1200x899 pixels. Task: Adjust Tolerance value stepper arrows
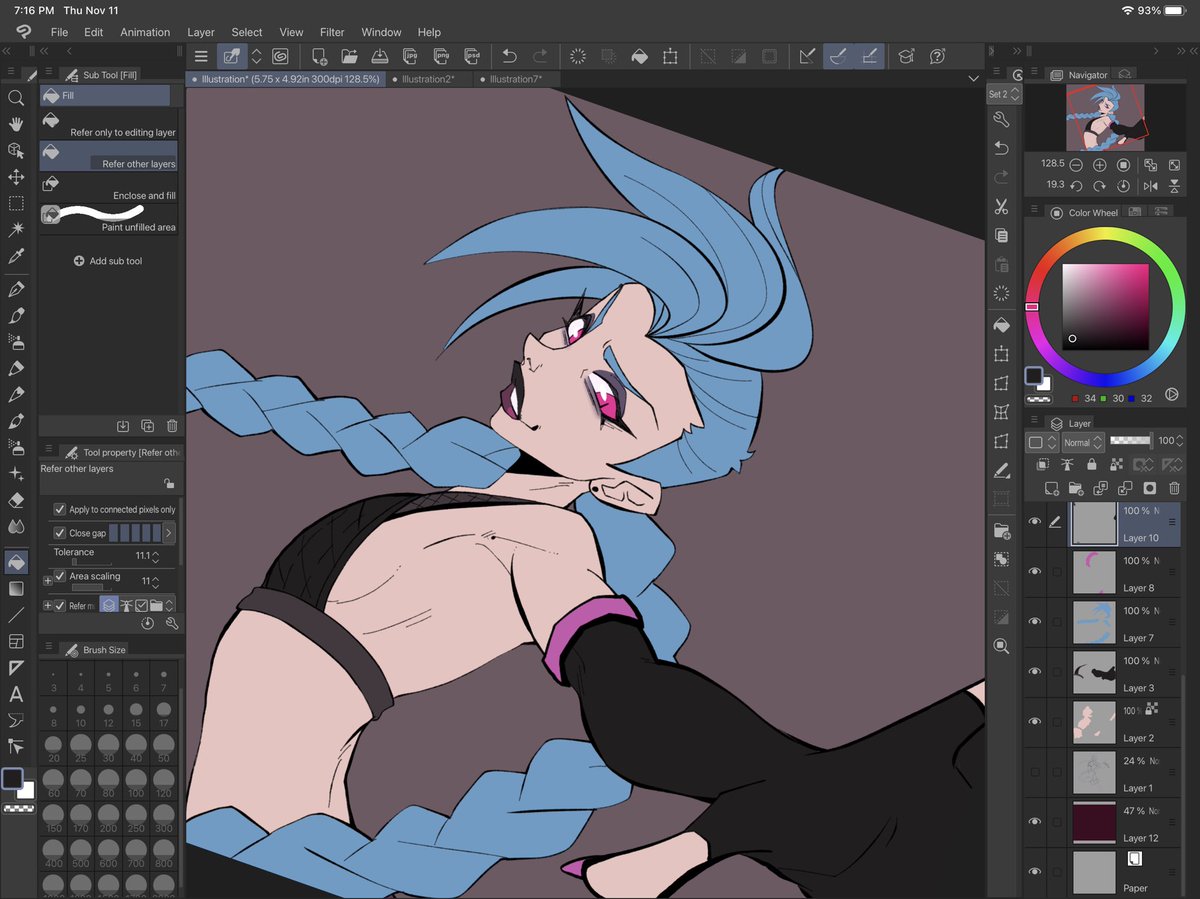coord(154,556)
